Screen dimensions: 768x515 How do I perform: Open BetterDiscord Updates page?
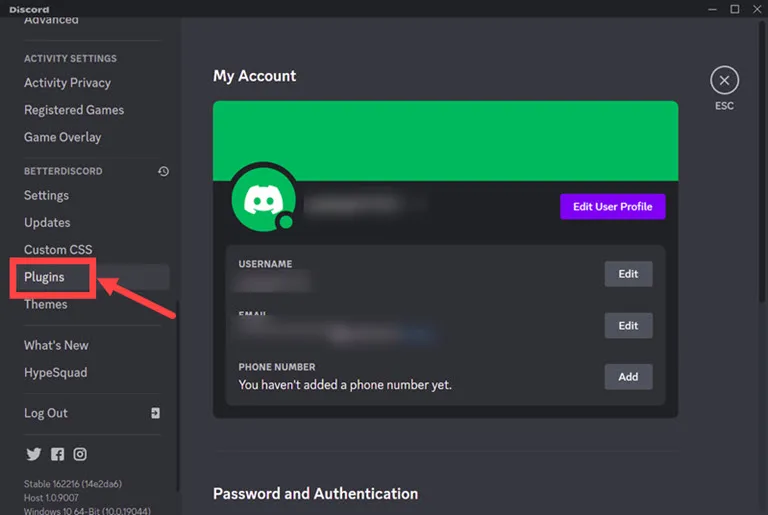[47, 222]
